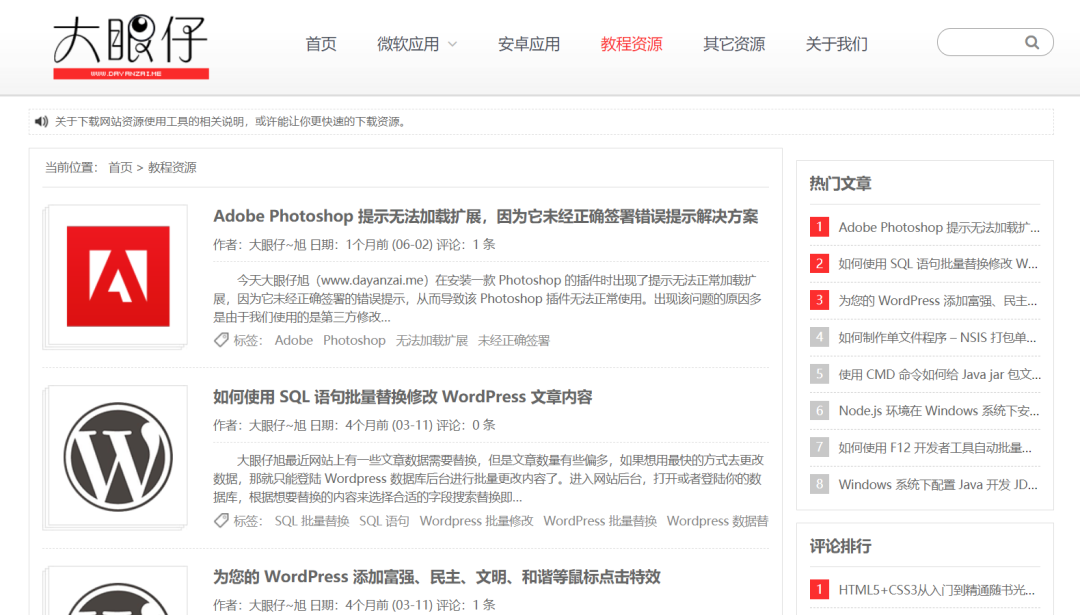The height and width of the screenshot is (615, 1080).
Task: Click 教程资源 in the breadcrumb
Action: [172, 167]
